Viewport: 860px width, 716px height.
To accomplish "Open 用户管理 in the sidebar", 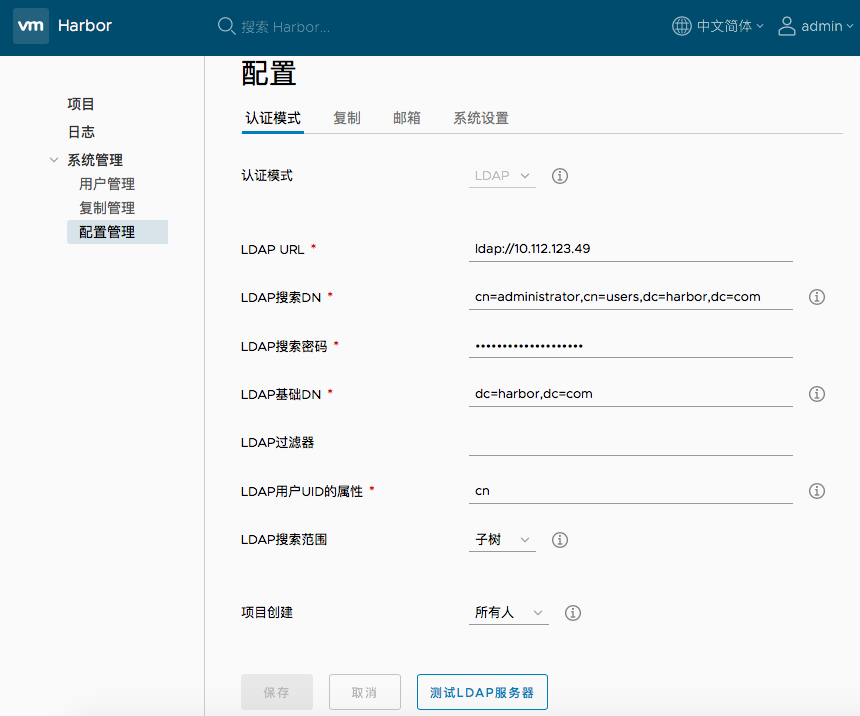I will (107, 184).
